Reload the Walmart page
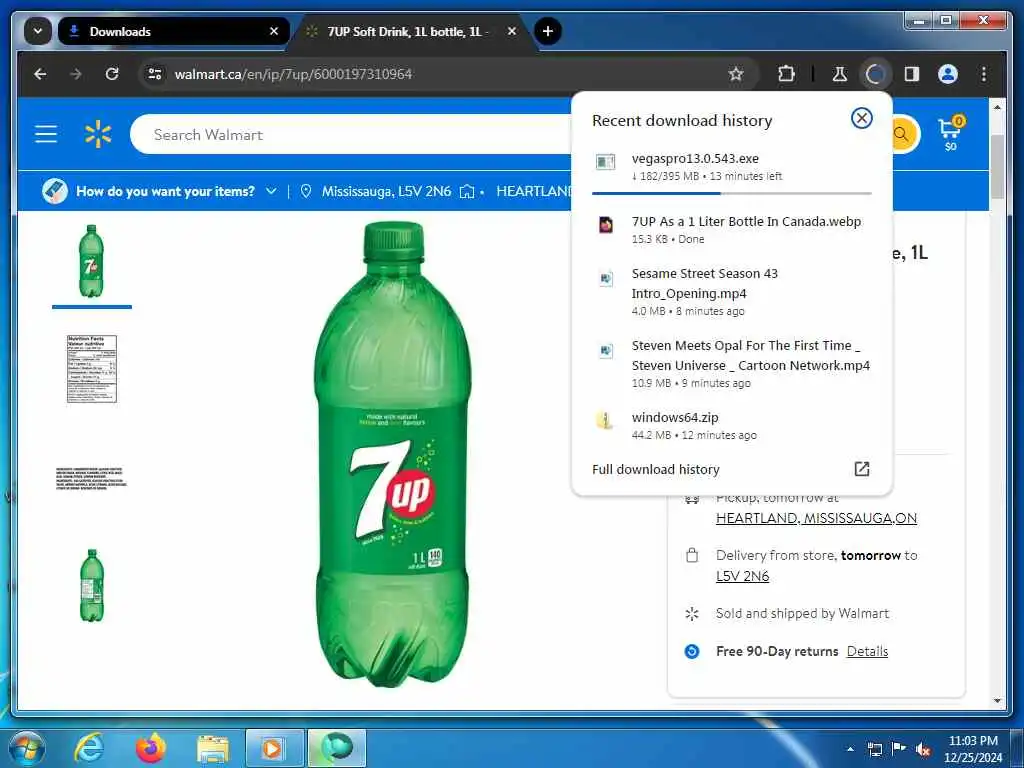The width and height of the screenshot is (1024, 768). (x=112, y=74)
